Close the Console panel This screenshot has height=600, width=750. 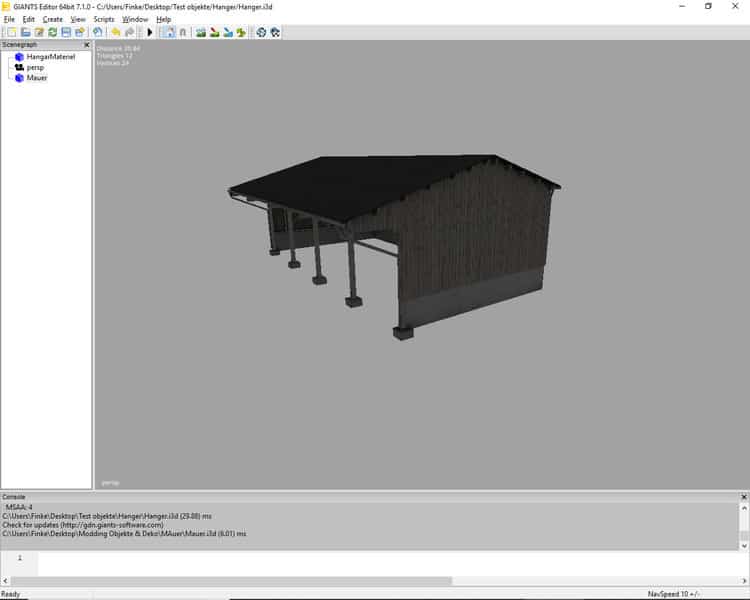tap(743, 497)
